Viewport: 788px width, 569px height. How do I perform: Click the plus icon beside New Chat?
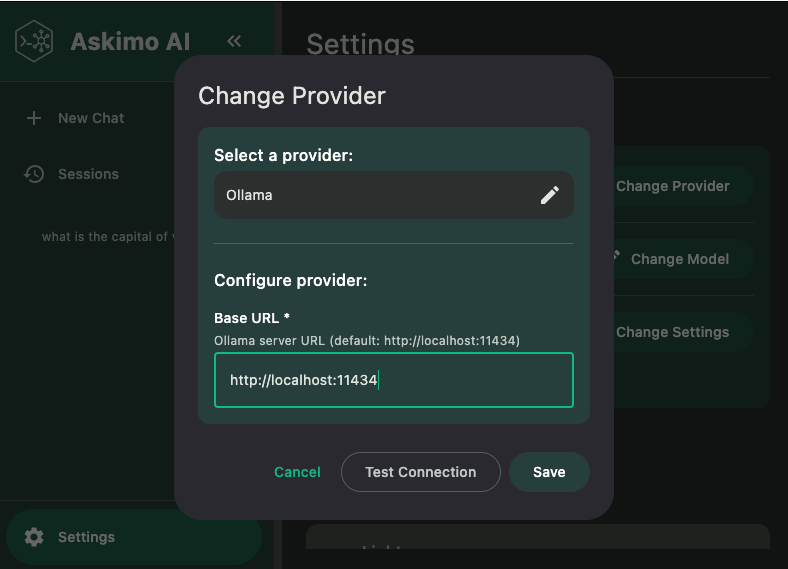coord(34,118)
